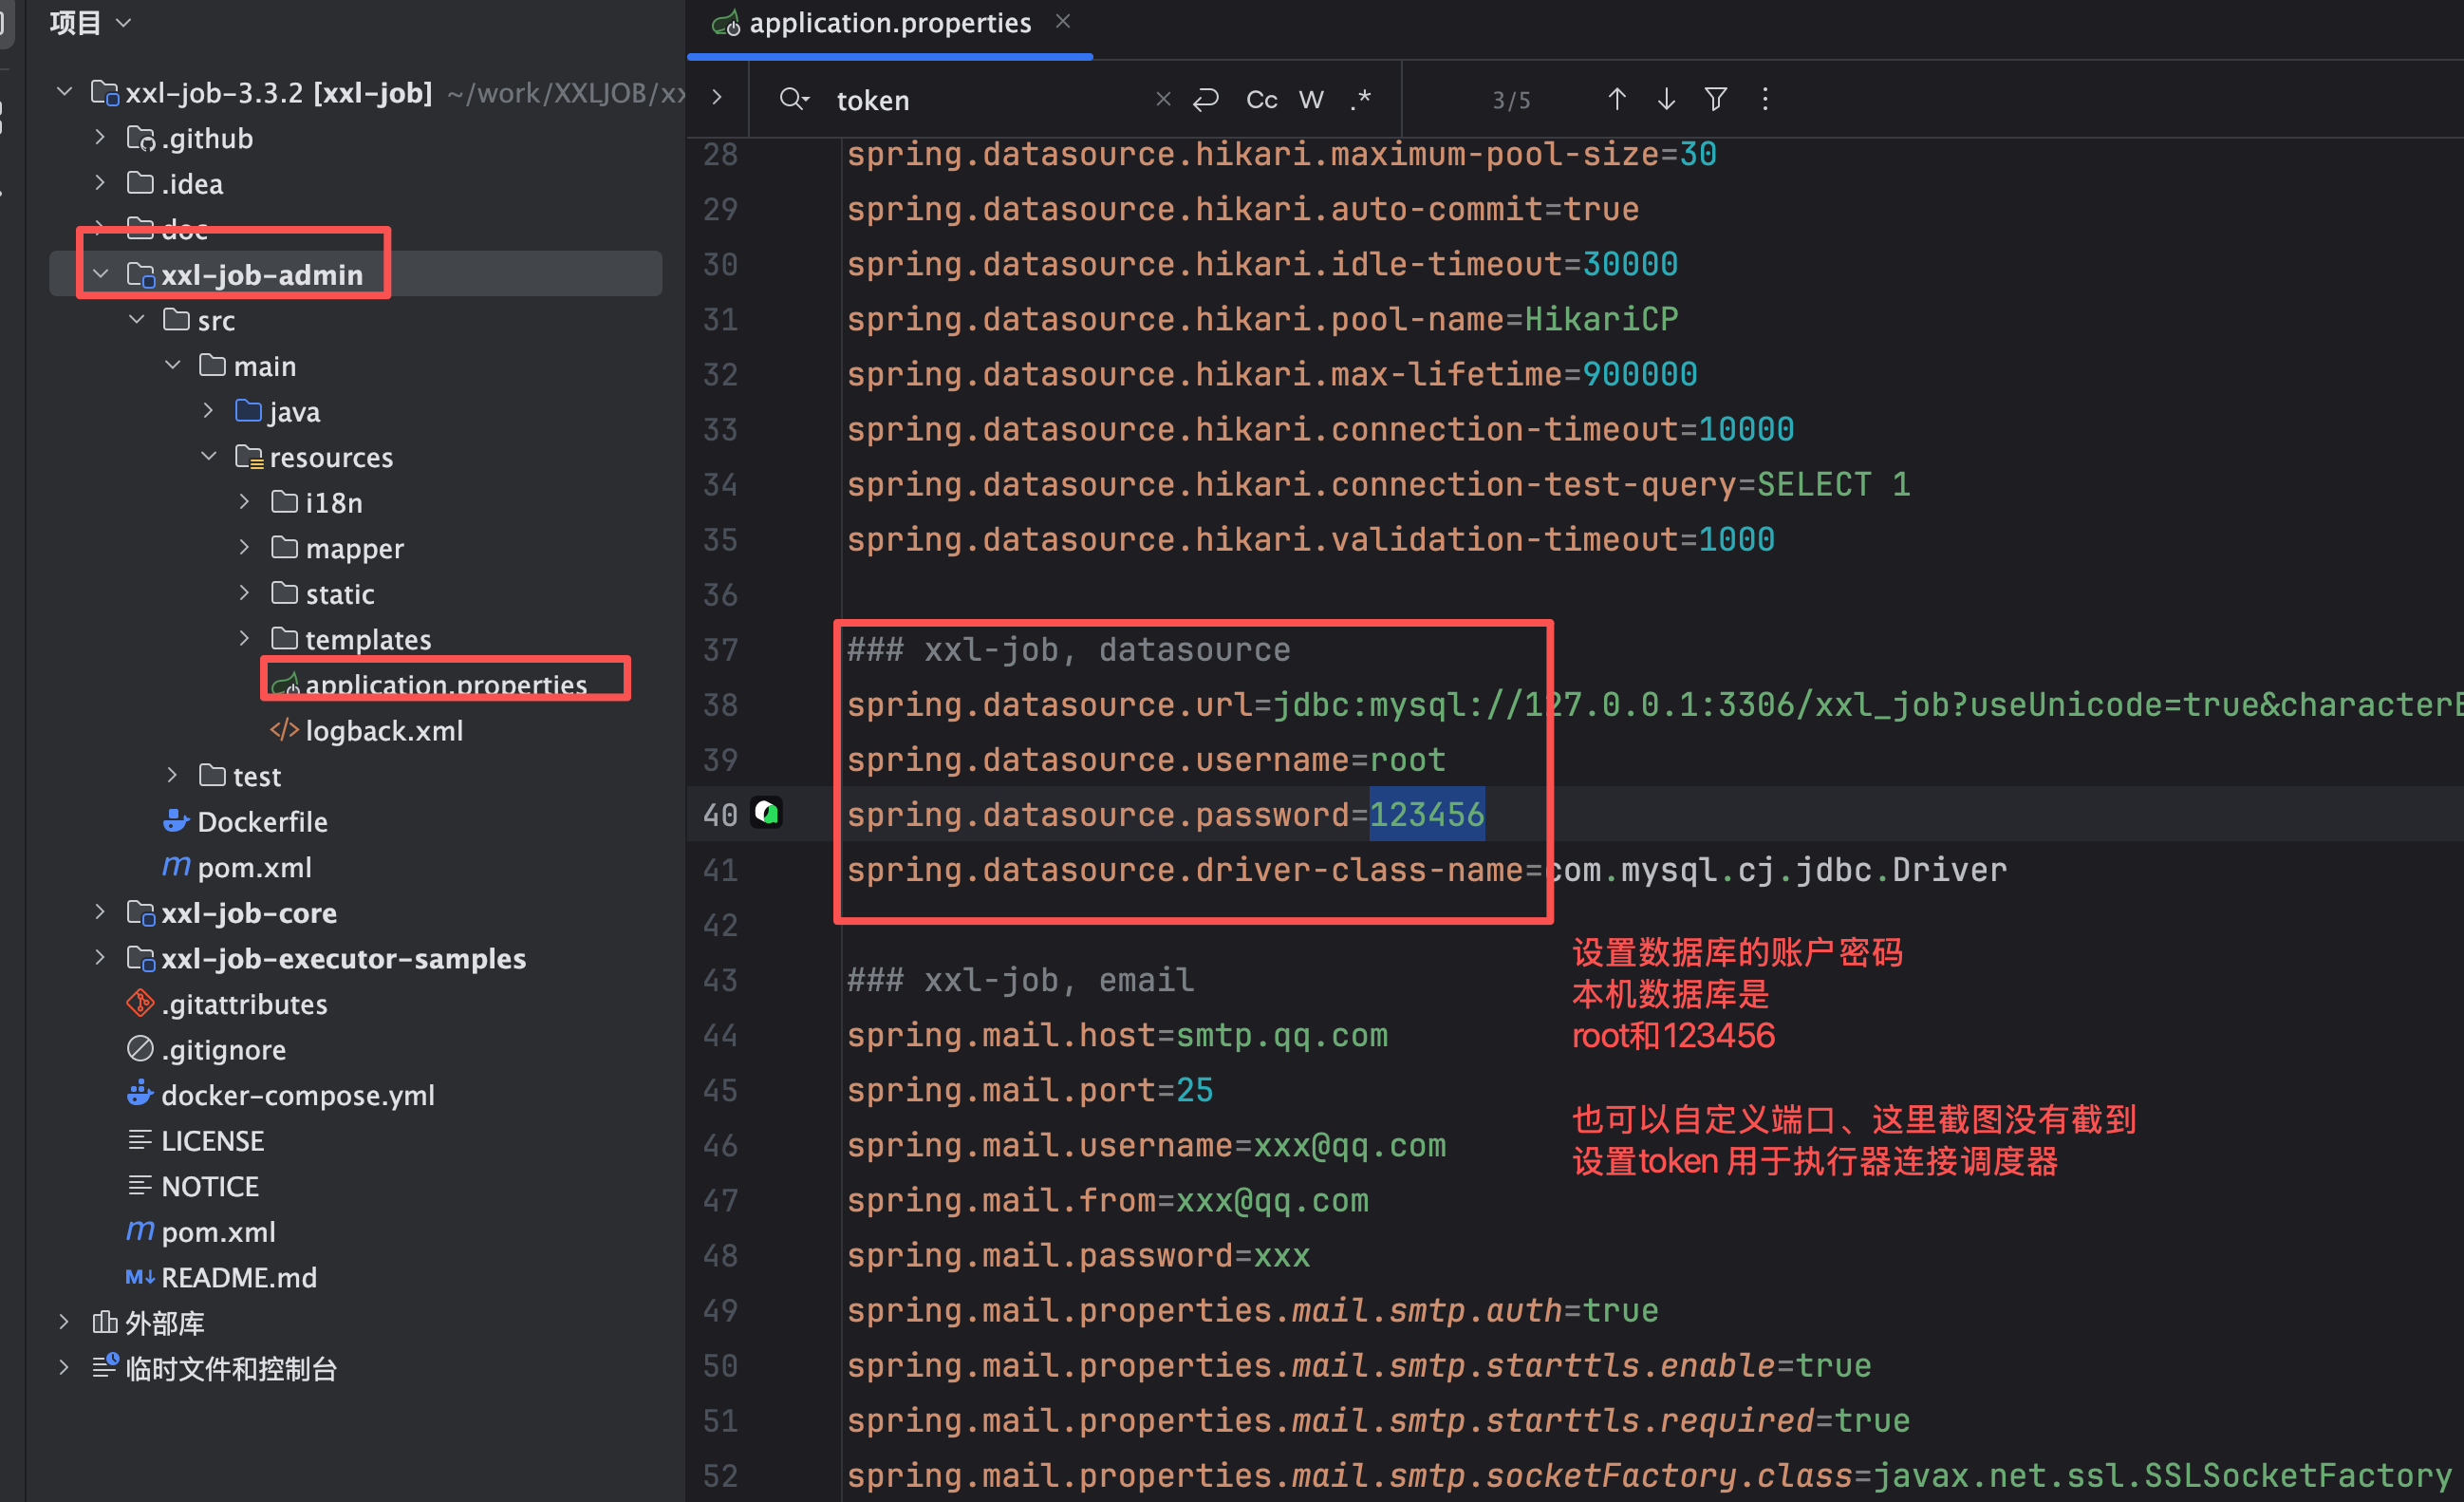The height and width of the screenshot is (1502, 2464).
Task: Open docker-compose.yml file
Action: [297, 1095]
